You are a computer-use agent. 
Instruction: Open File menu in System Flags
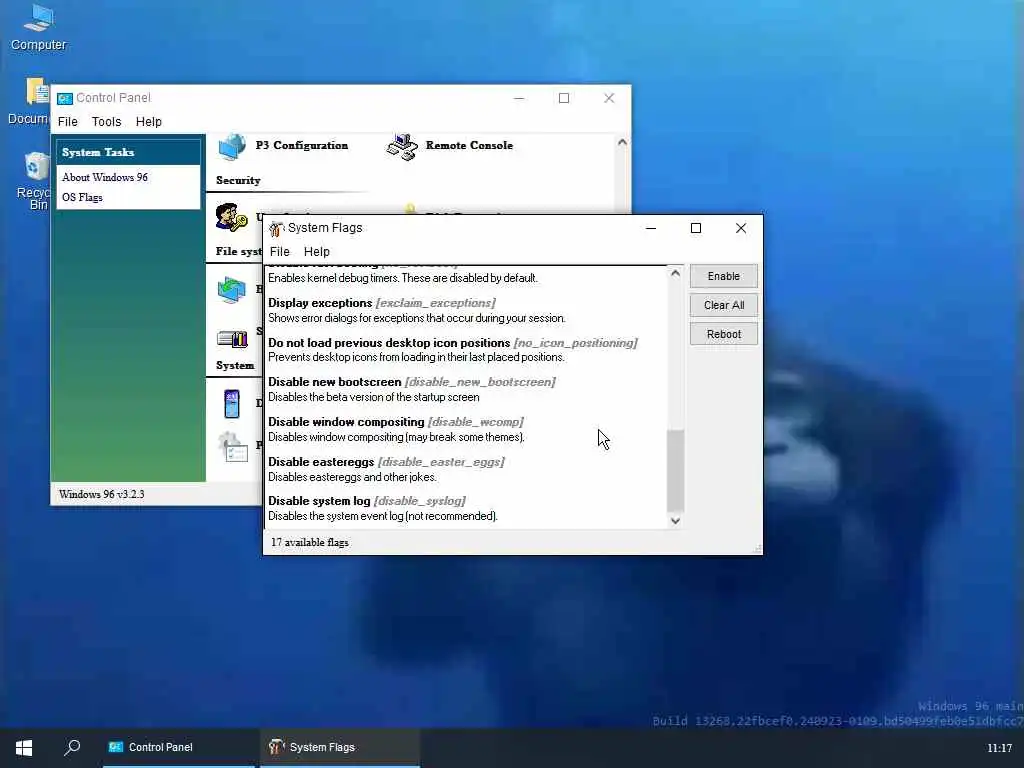[280, 252]
